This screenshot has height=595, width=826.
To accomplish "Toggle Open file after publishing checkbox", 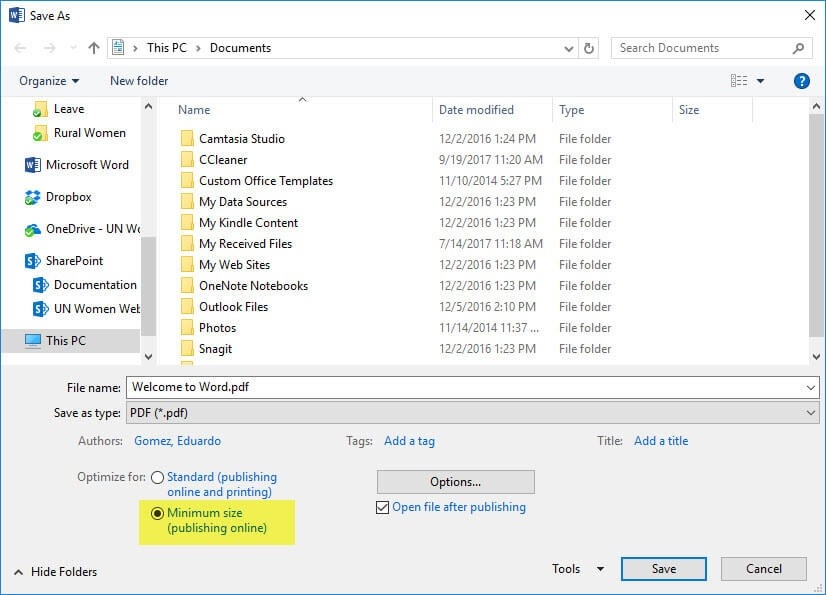I will coord(382,508).
